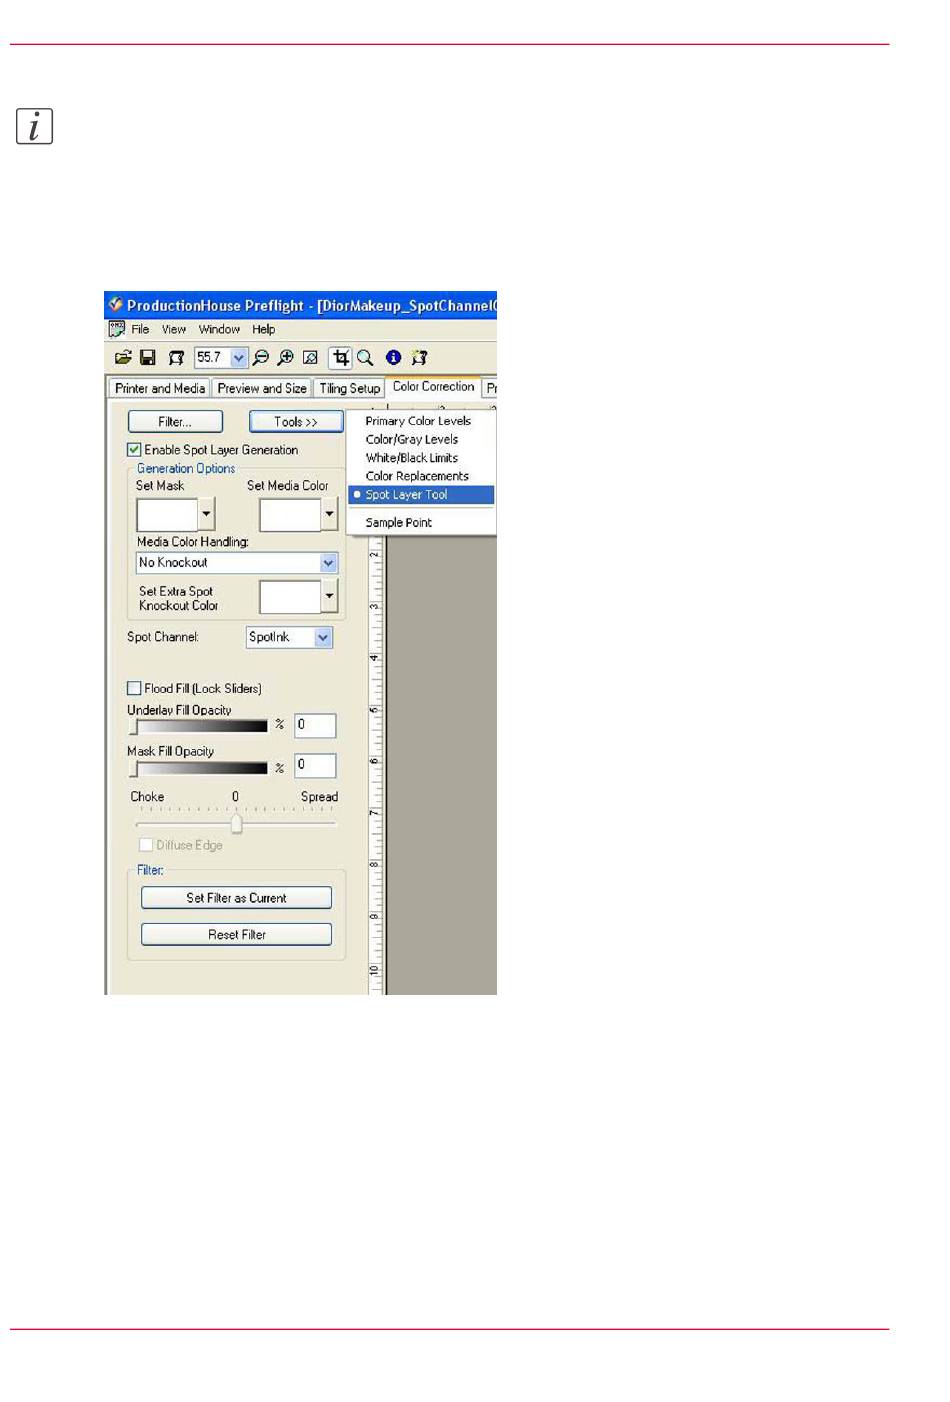950x1402 pixels.
Task: Click Set Filter as Current button
Action: 236,898
